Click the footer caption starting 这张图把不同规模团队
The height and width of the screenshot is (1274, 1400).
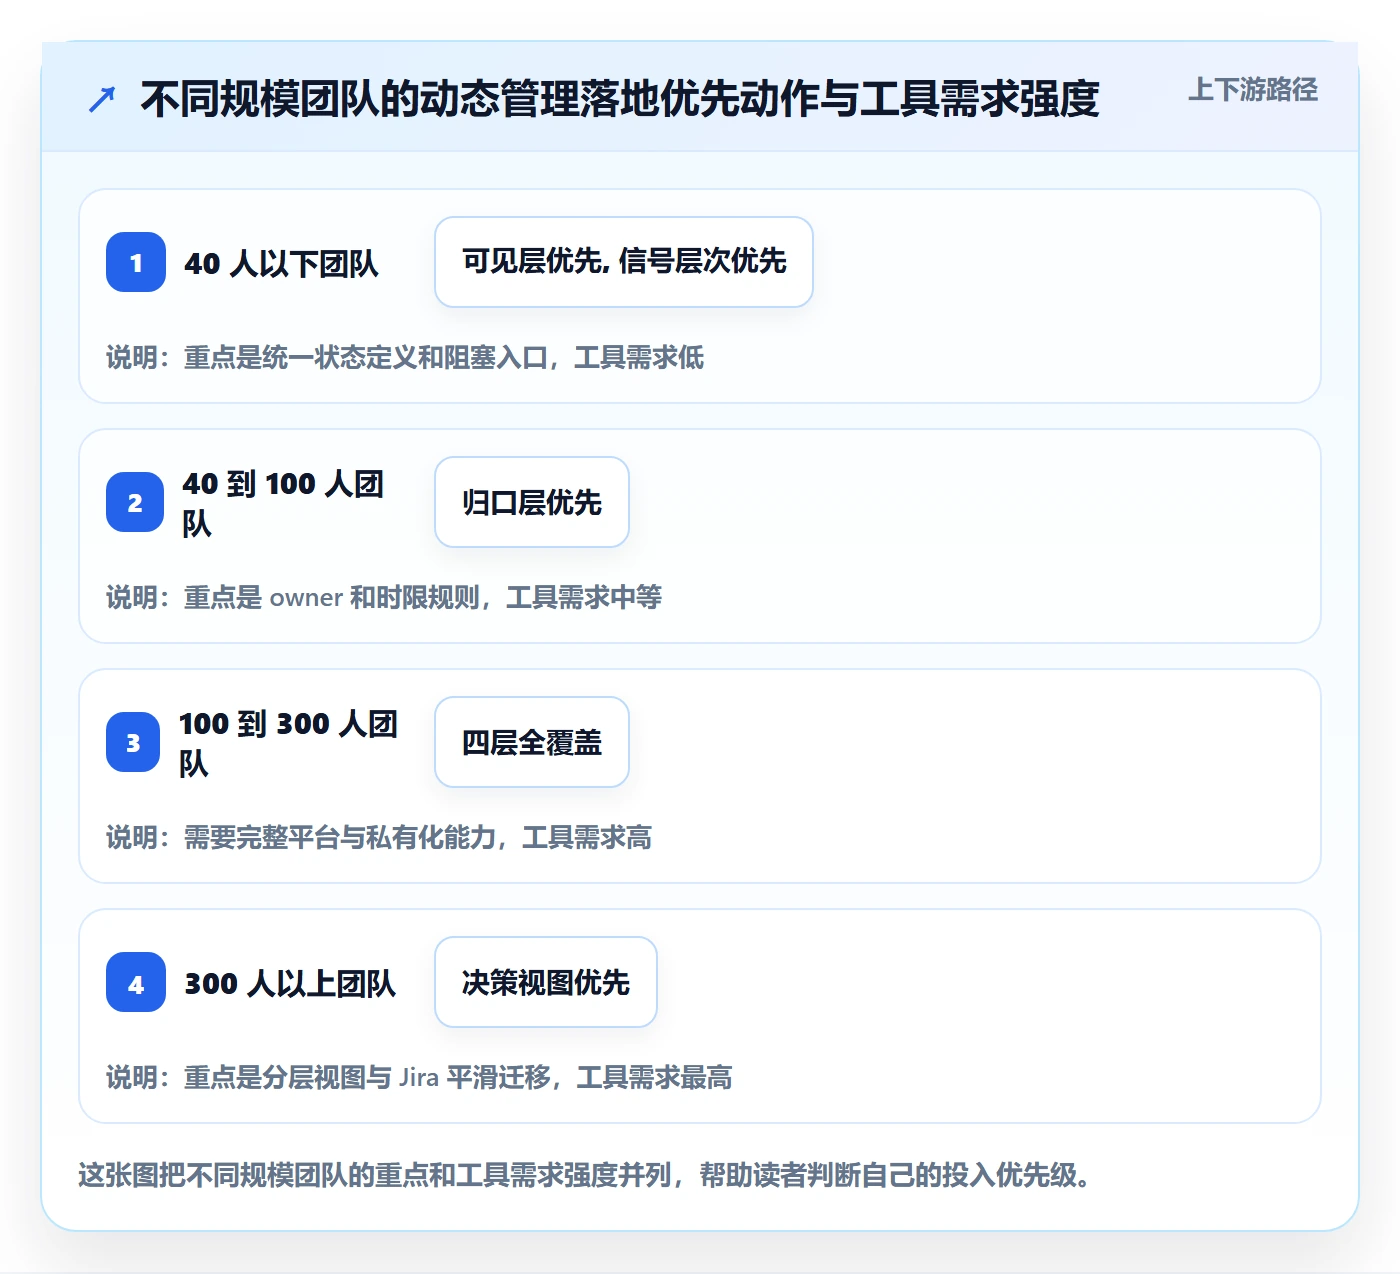[x=584, y=1174]
